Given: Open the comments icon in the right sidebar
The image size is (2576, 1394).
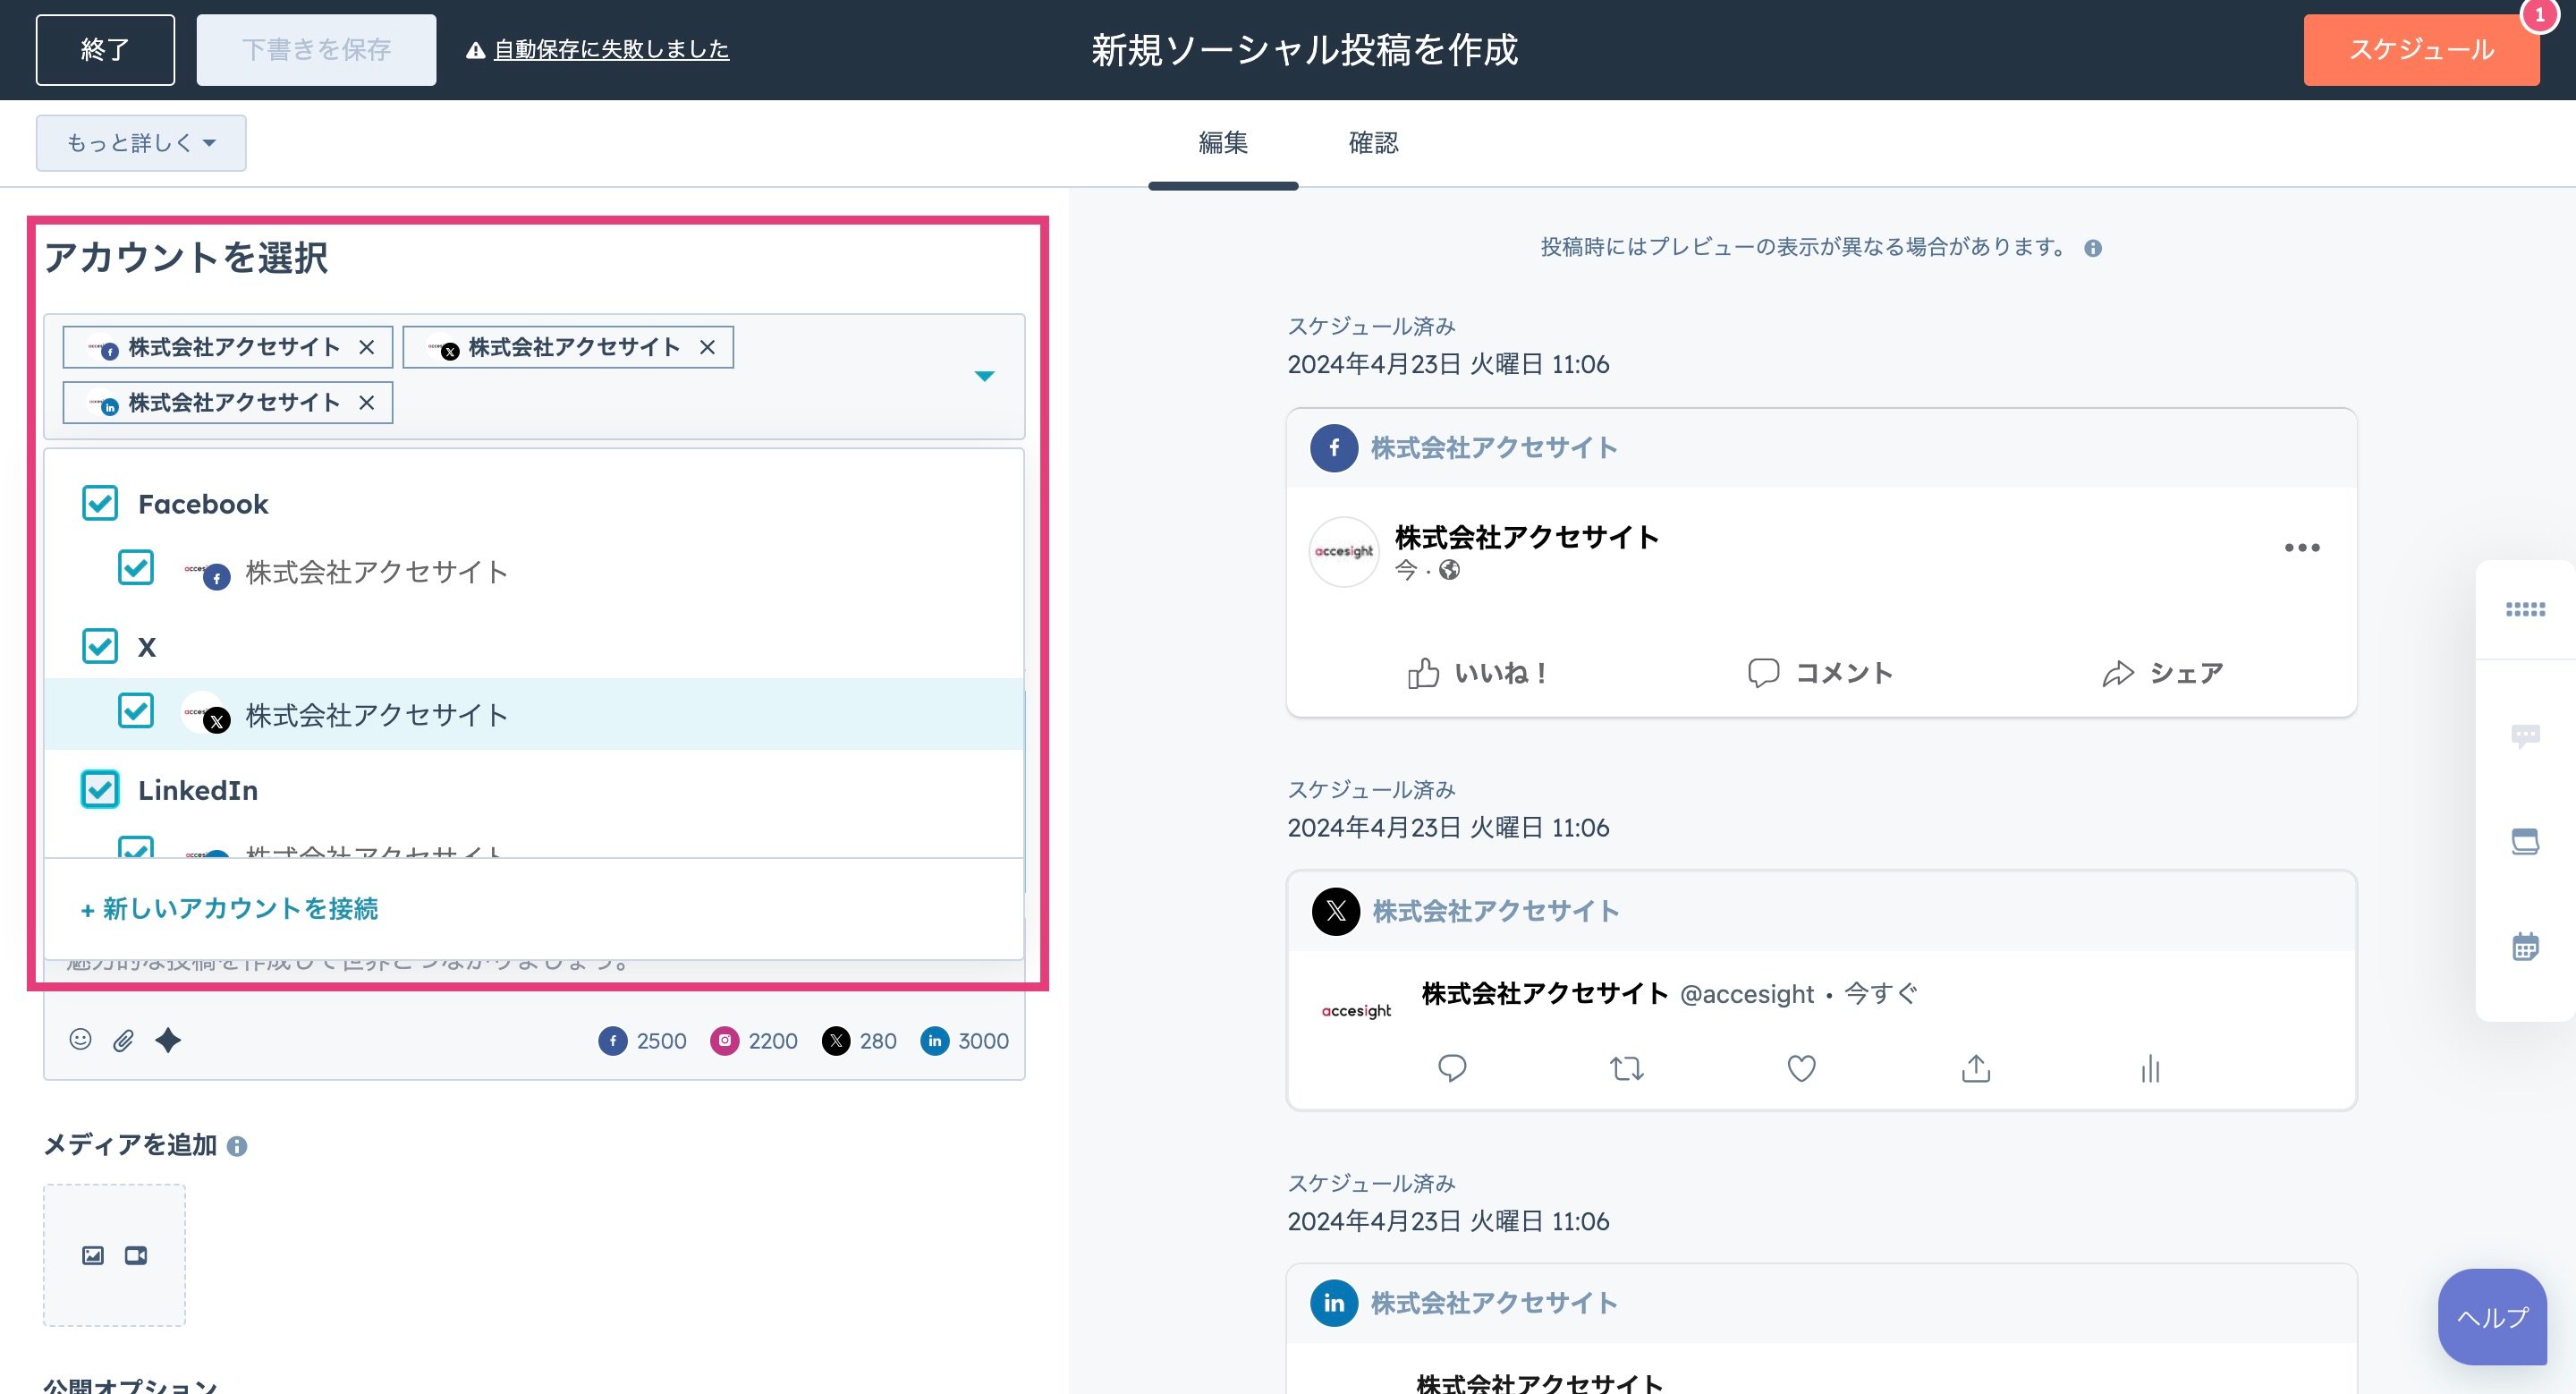Looking at the screenshot, I should click(2527, 735).
